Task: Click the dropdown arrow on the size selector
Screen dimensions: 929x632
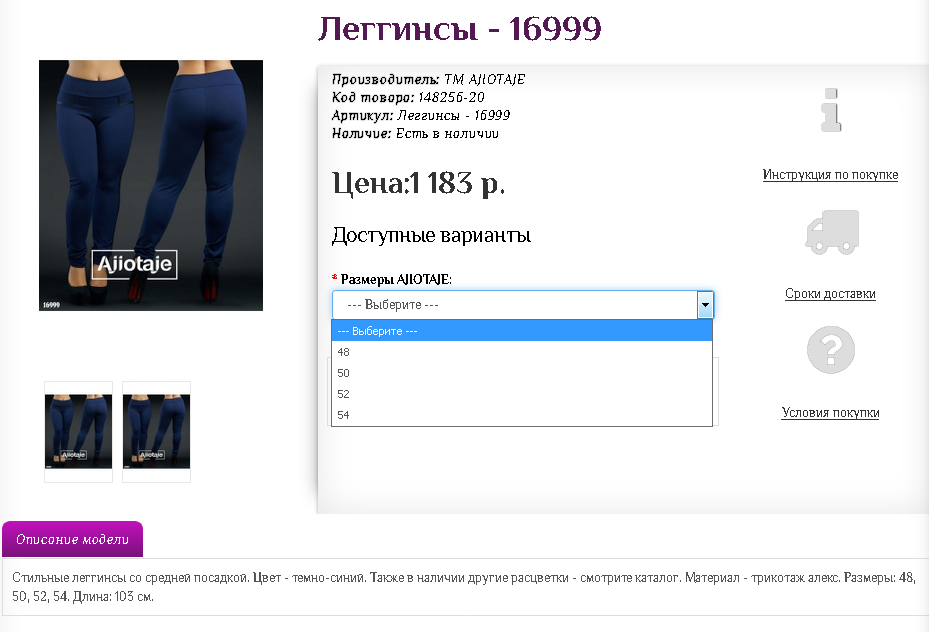Action: pyautogui.click(x=704, y=305)
